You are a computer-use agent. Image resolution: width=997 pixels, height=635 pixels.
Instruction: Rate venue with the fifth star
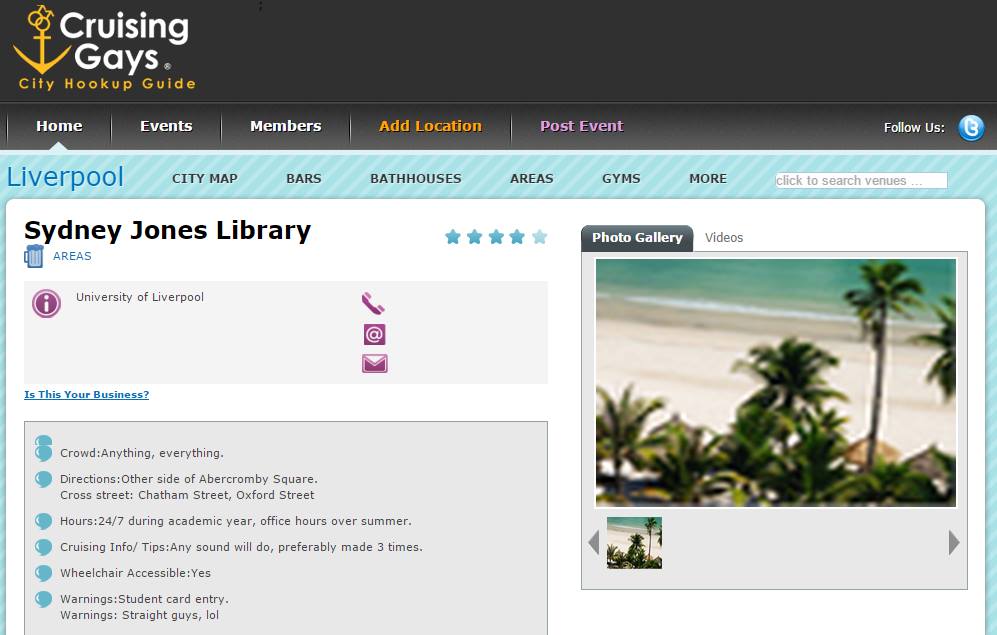click(x=539, y=237)
